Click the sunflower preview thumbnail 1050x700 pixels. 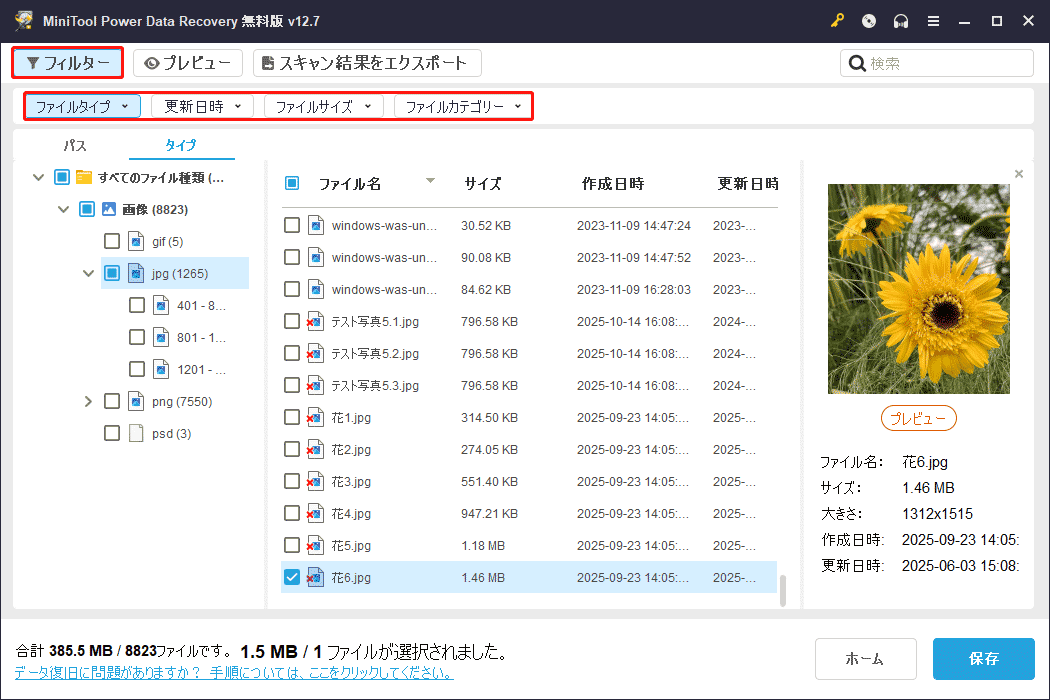(918, 288)
